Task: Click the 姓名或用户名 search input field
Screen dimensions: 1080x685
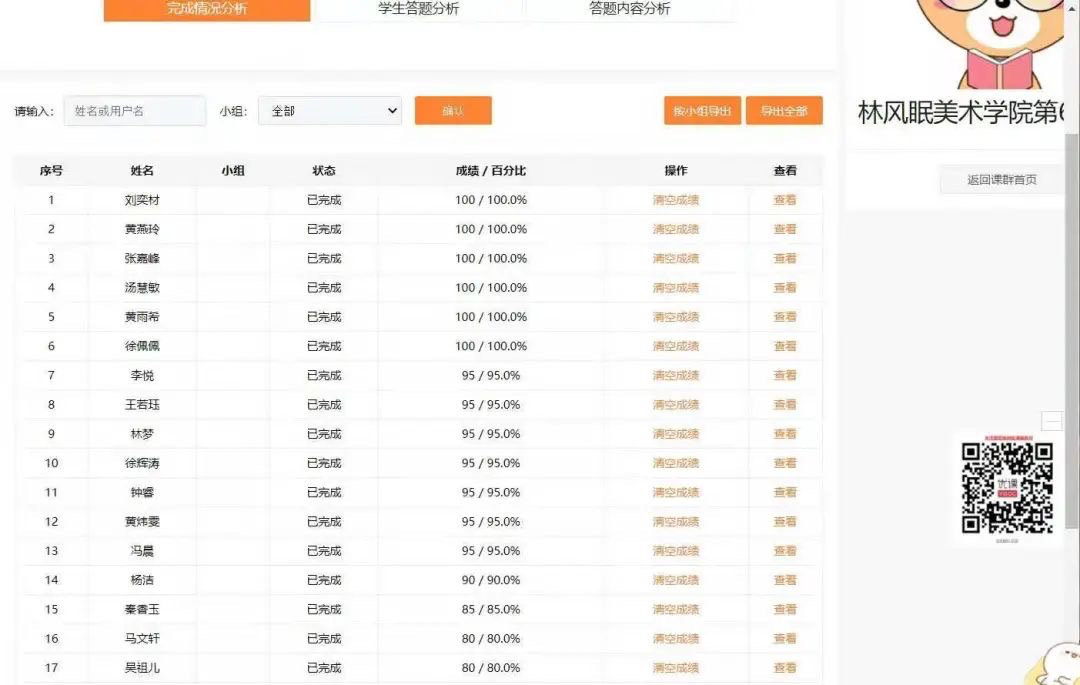Action: 135,111
